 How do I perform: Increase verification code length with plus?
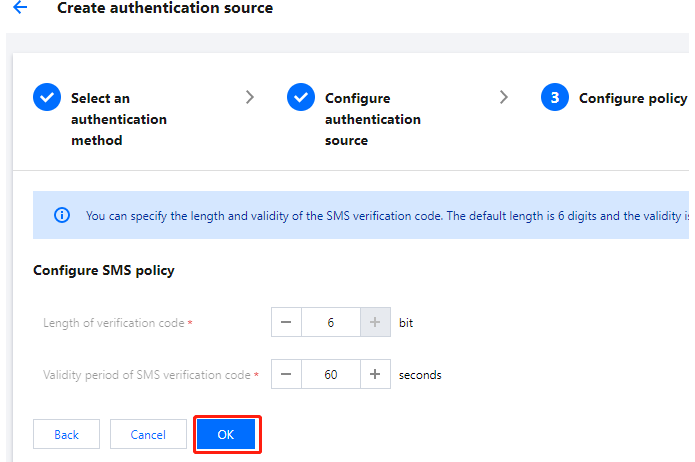(x=375, y=322)
